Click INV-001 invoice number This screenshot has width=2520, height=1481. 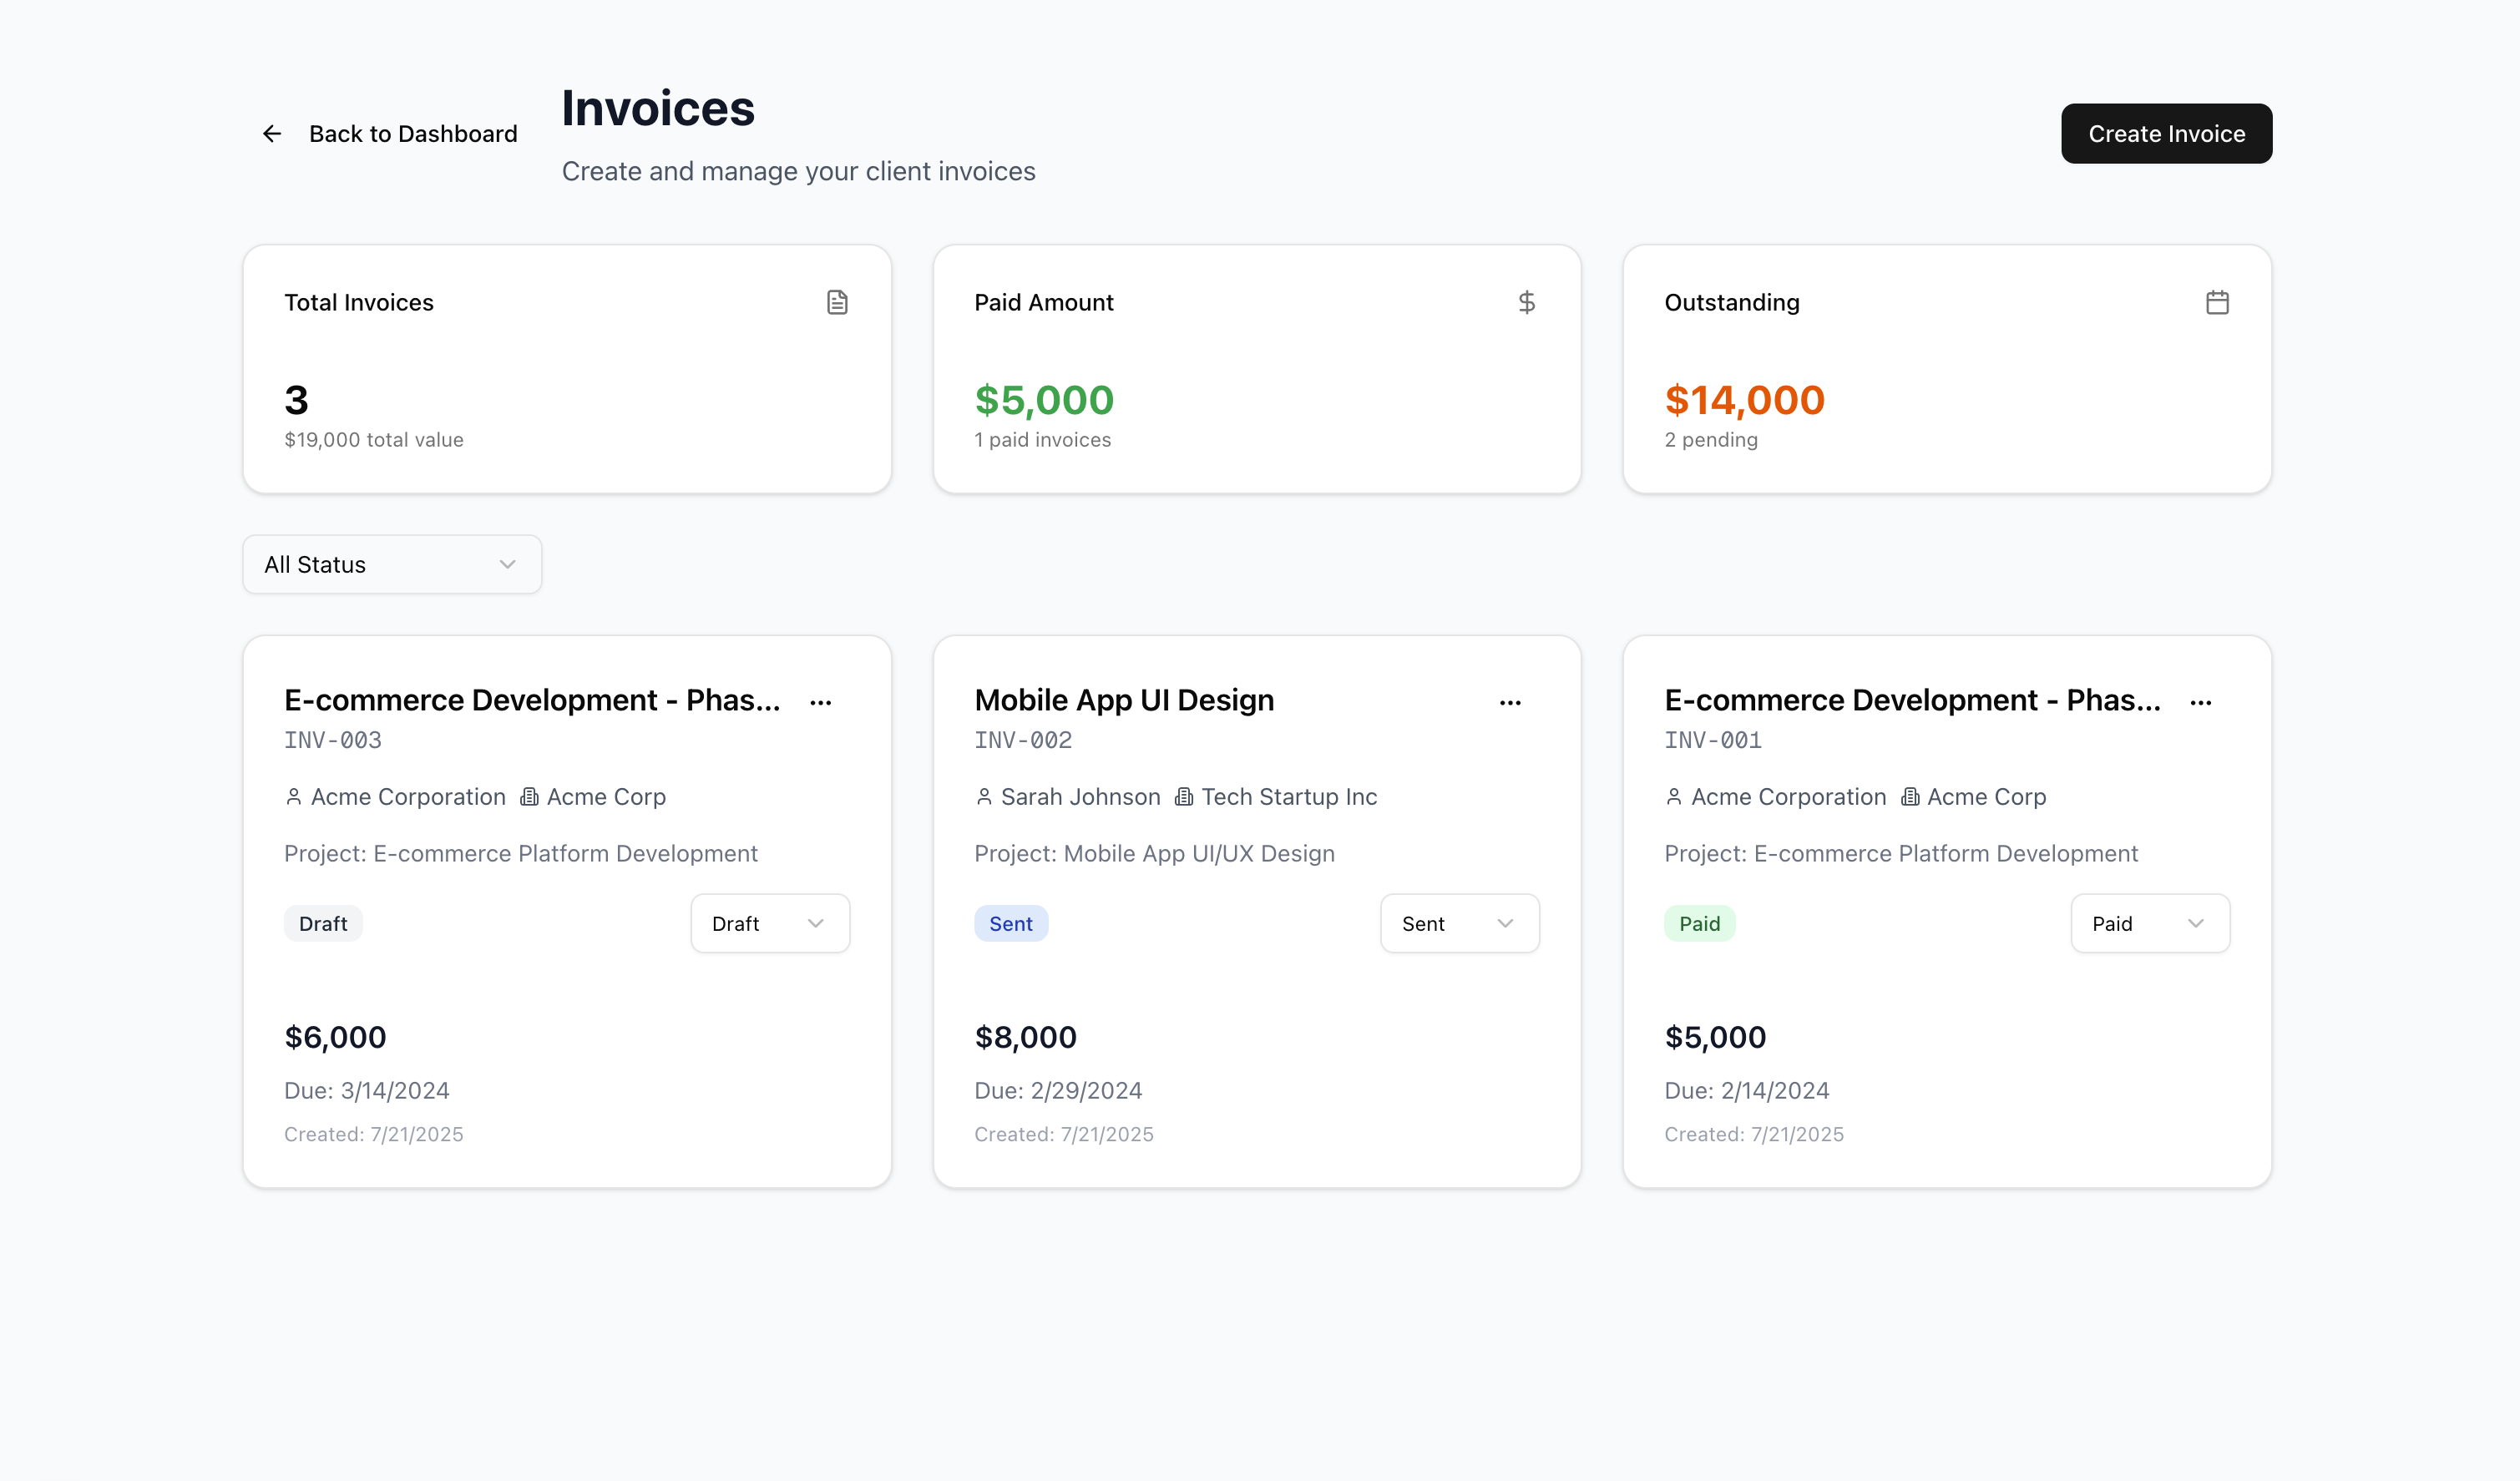pyautogui.click(x=1713, y=740)
